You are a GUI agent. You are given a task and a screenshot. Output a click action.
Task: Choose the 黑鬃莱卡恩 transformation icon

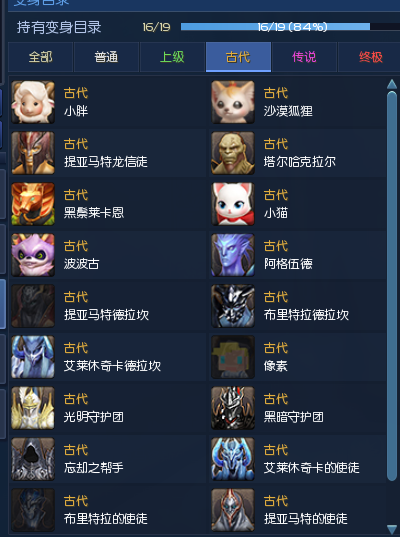pos(33,204)
